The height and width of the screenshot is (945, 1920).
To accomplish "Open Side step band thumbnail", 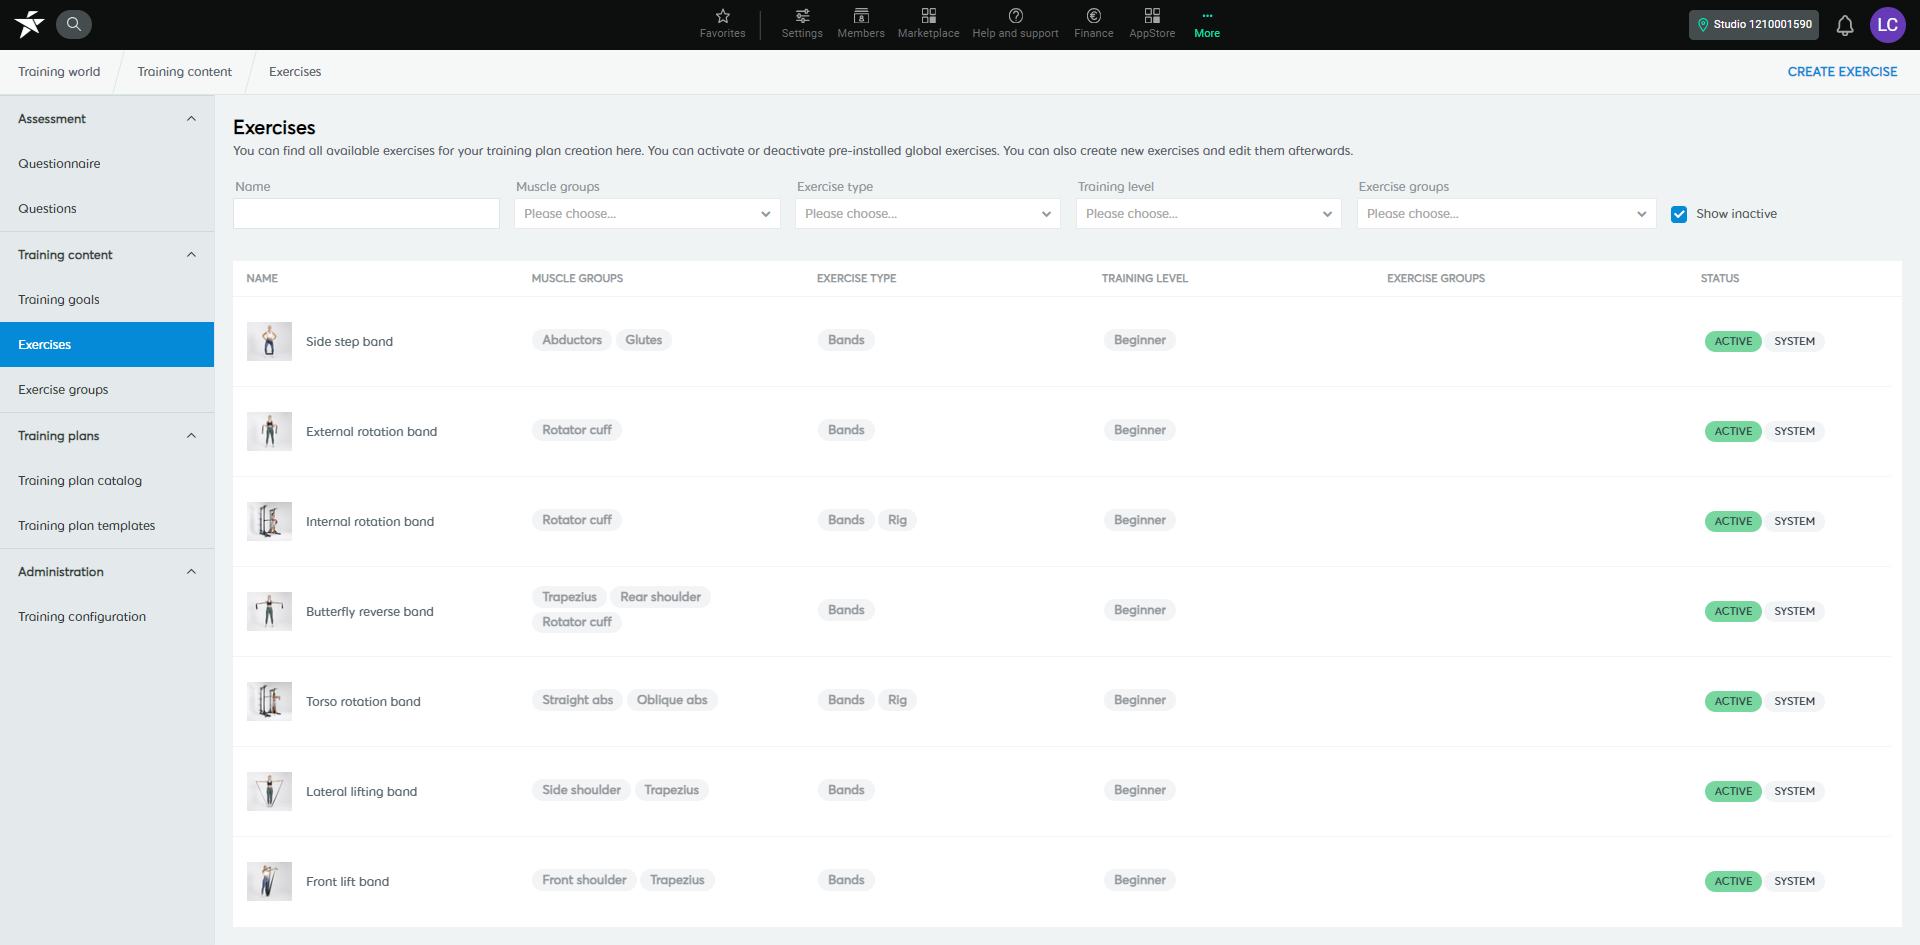I will click(269, 341).
